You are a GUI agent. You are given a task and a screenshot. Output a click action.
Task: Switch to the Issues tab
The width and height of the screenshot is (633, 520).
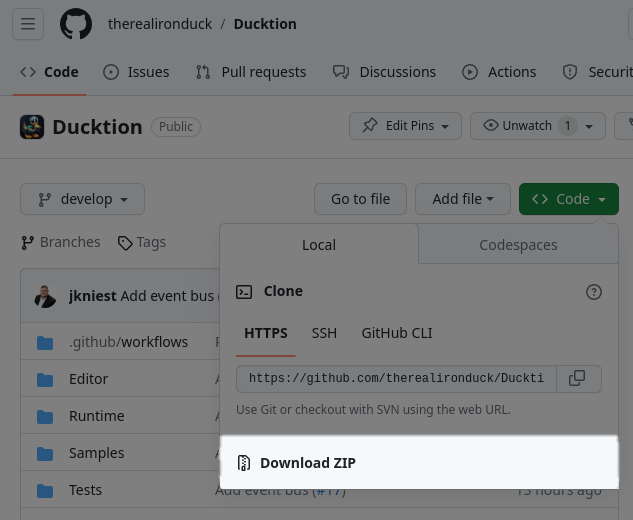pyautogui.click(x=136, y=72)
